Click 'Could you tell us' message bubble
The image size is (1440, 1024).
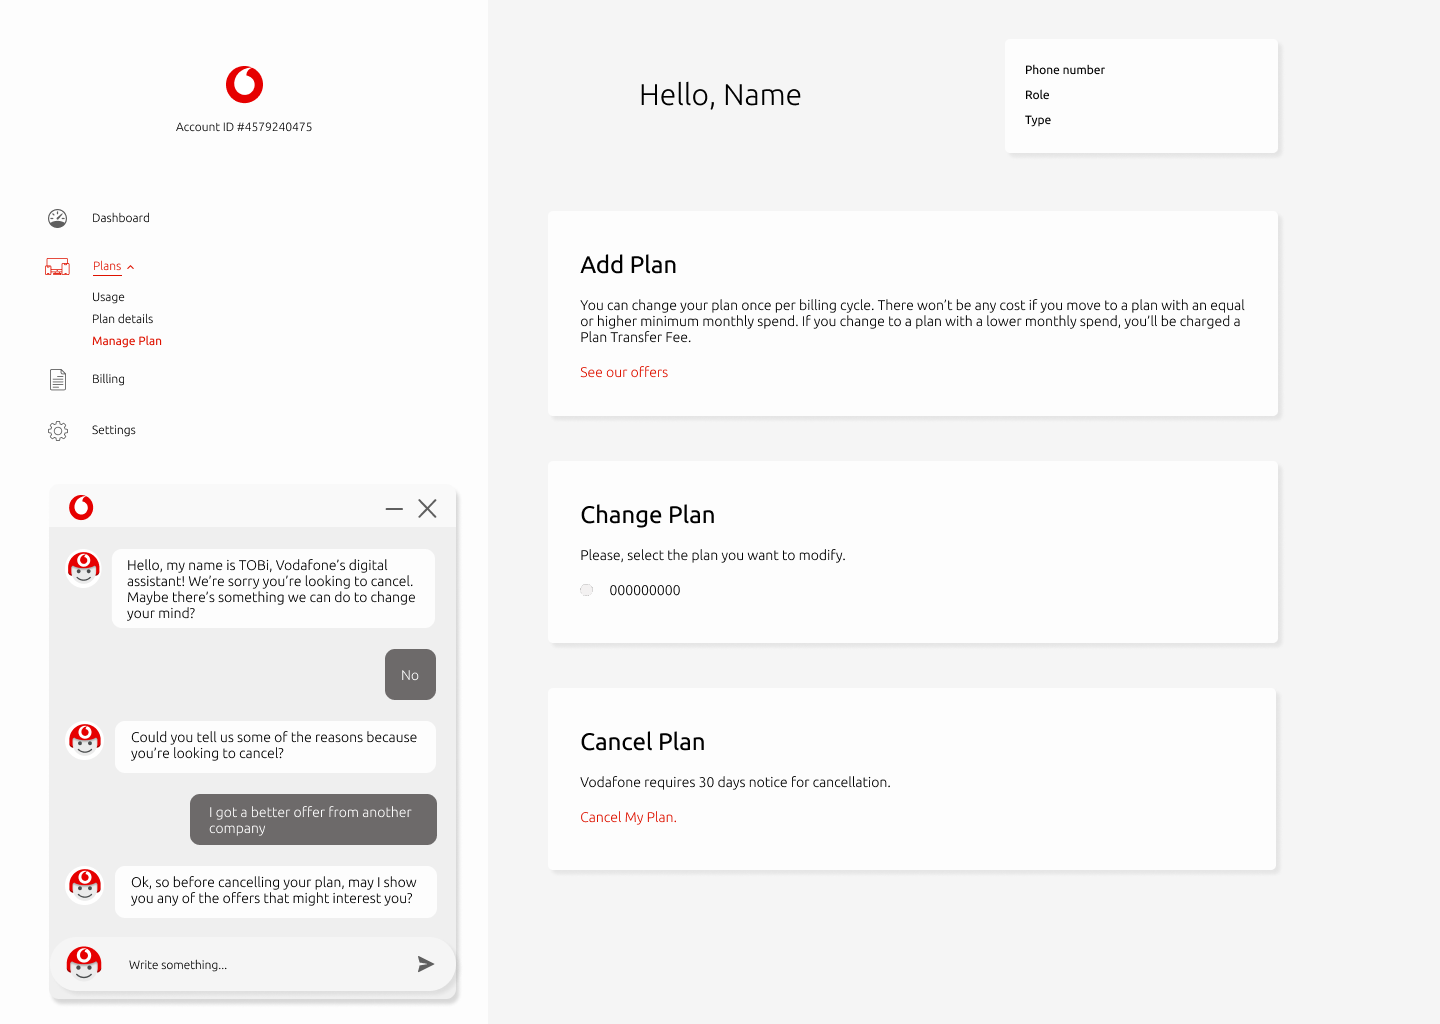(275, 746)
